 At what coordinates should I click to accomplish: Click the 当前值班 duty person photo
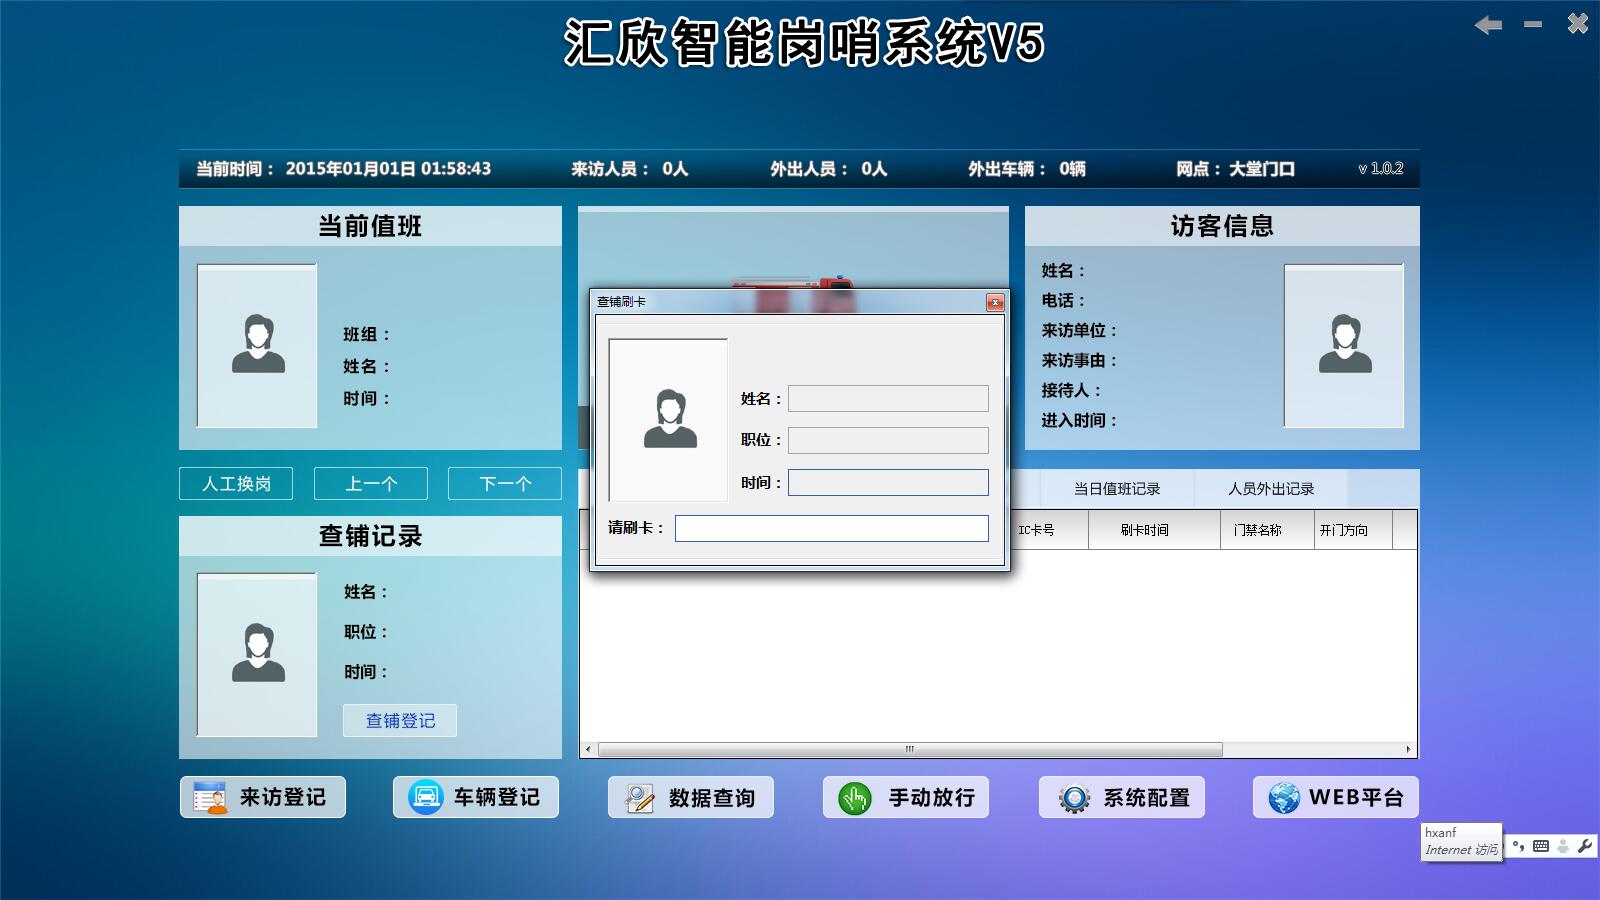[257, 345]
